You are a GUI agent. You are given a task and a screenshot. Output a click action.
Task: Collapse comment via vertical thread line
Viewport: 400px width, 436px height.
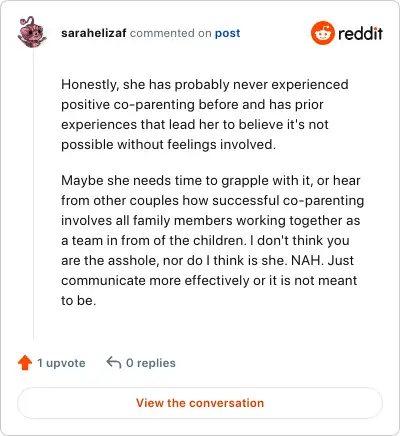click(x=33, y=193)
